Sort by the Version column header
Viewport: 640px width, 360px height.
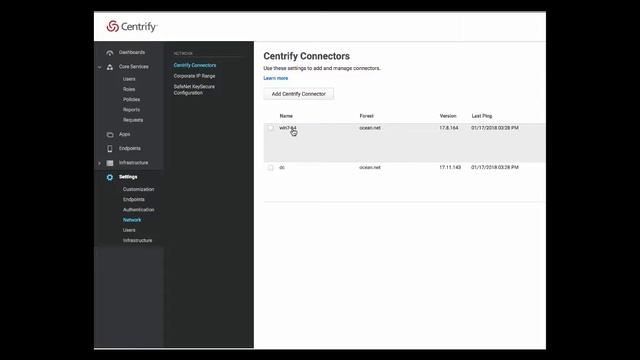(448, 116)
